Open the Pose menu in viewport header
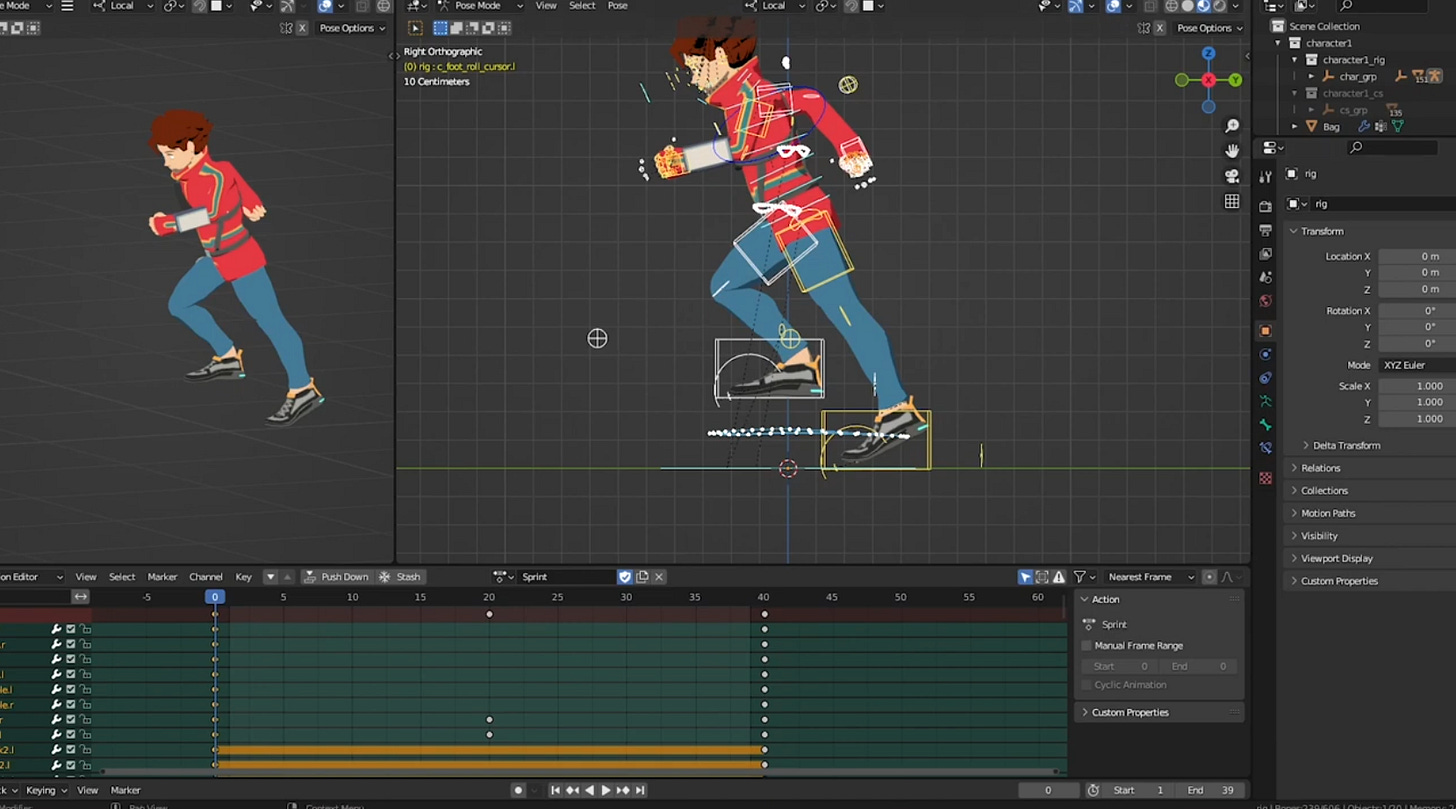The image size is (1456, 809). [618, 6]
